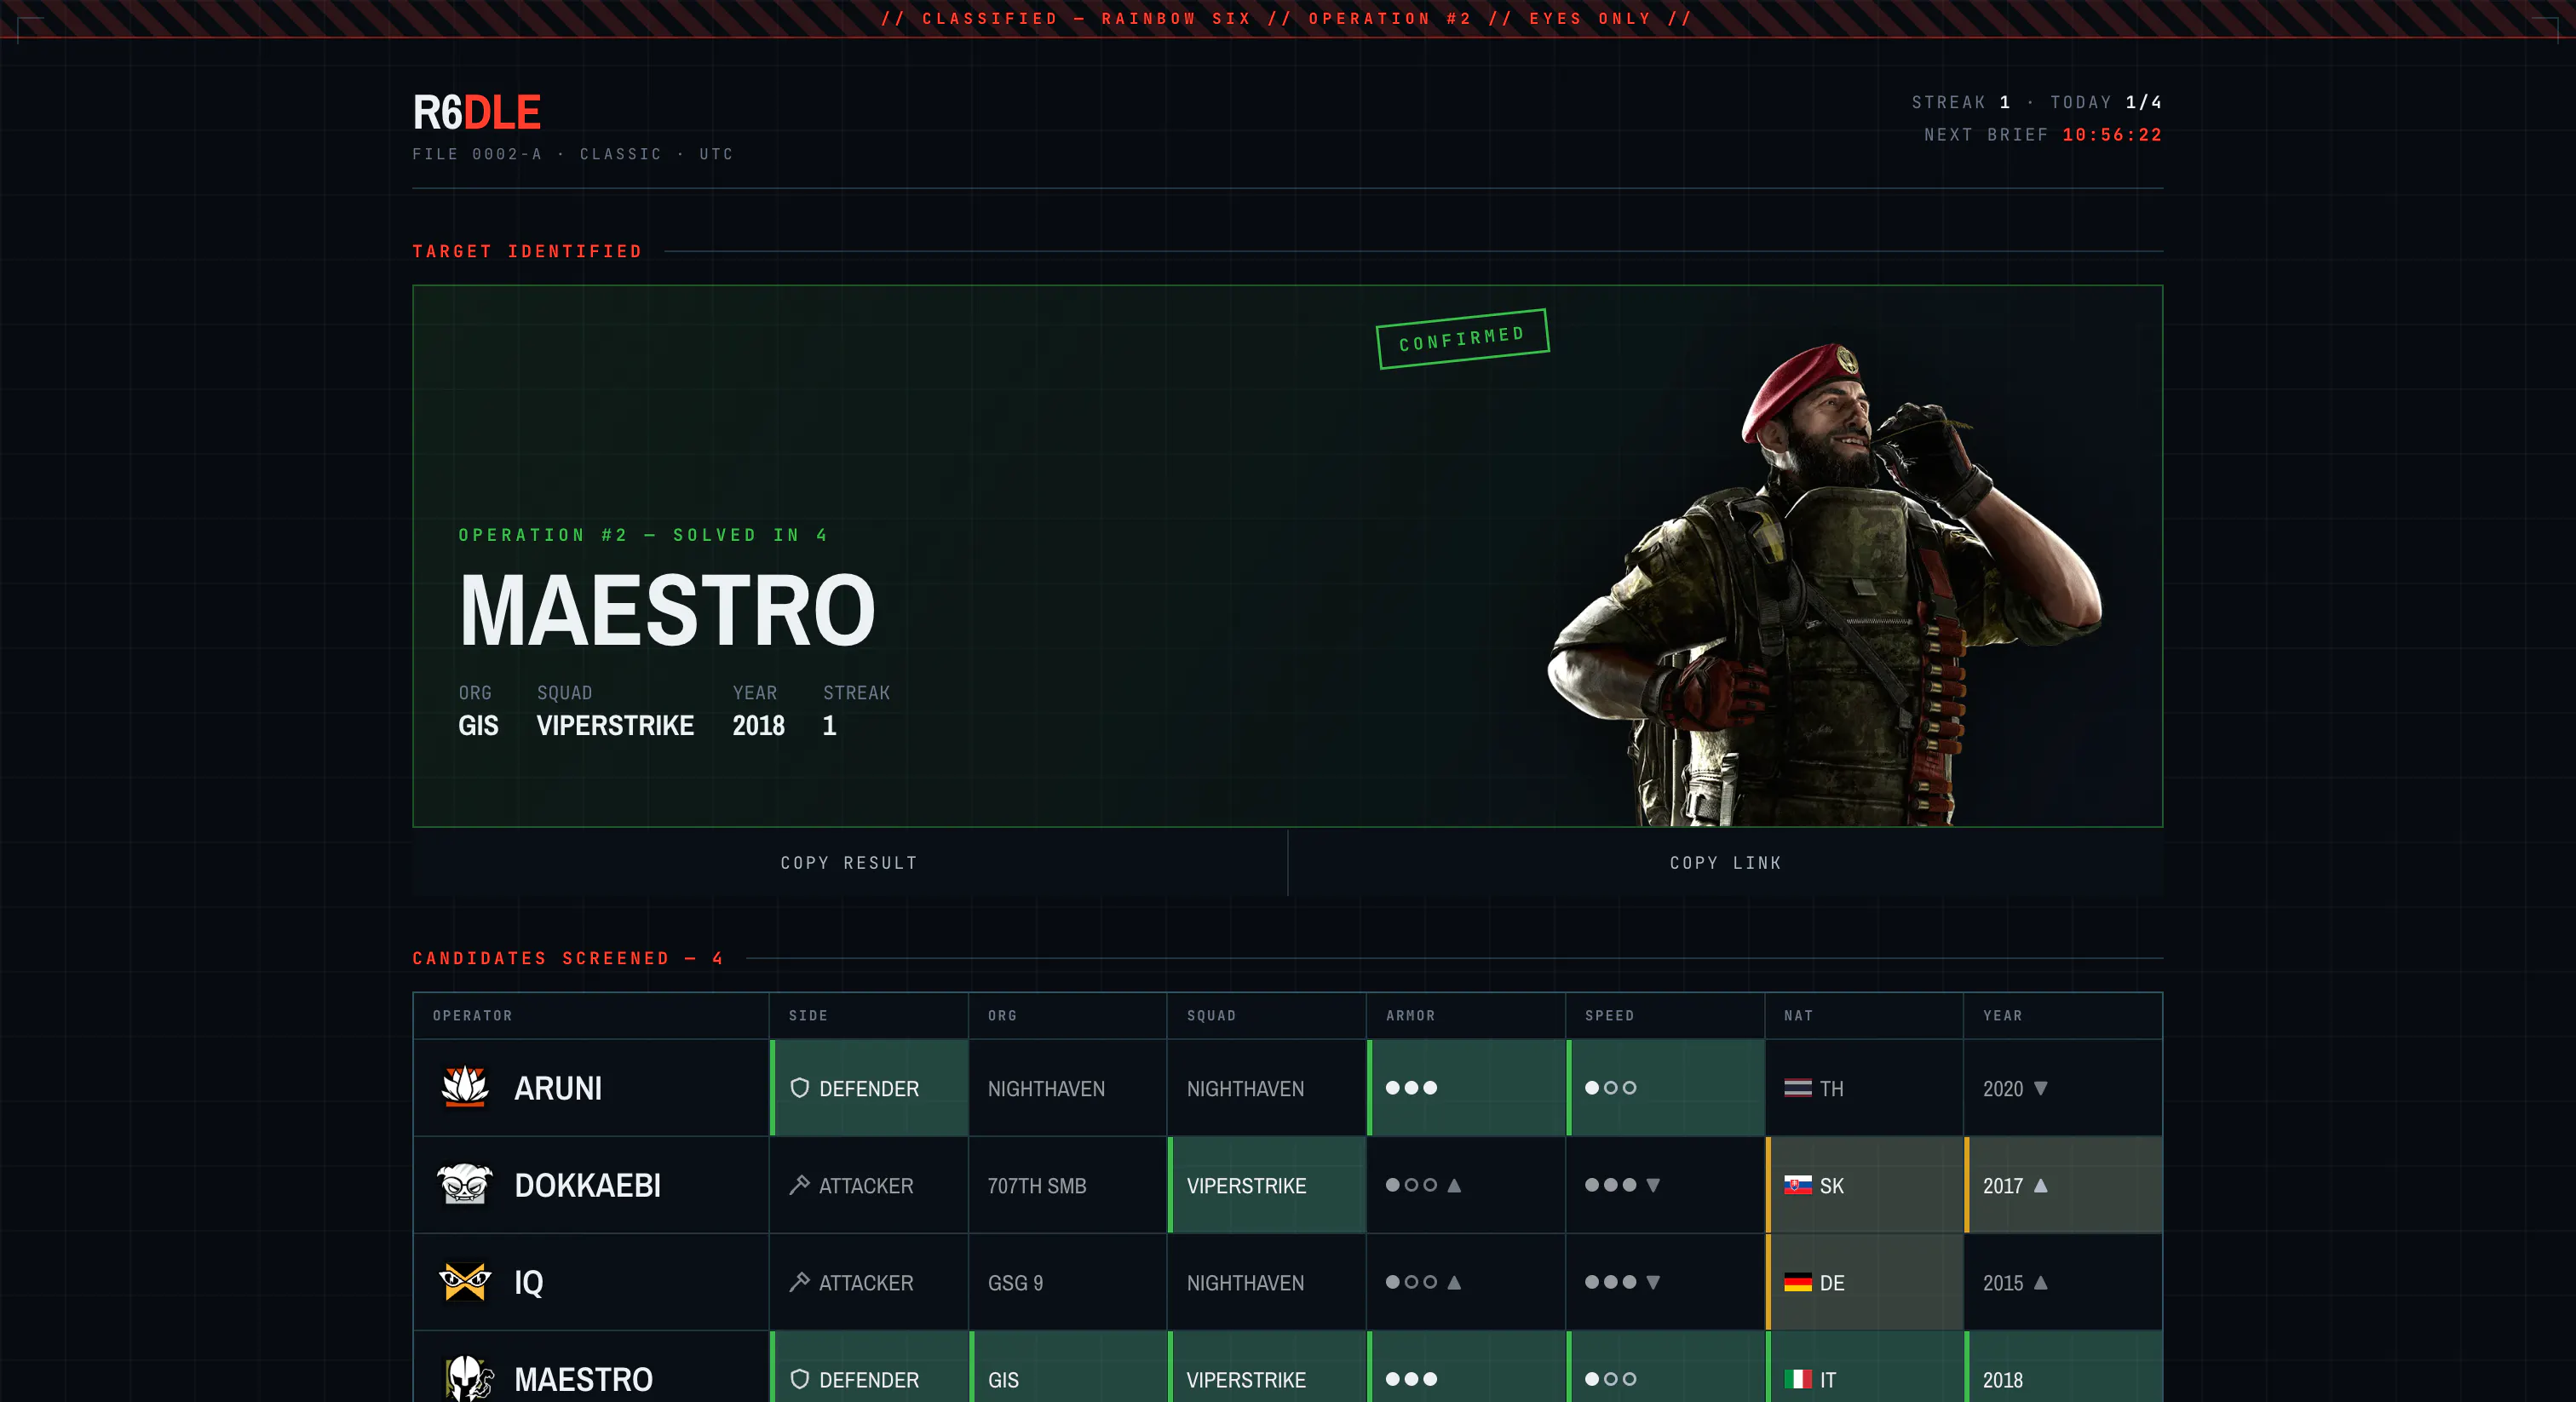The width and height of the screenshot is (2576, 1402).
Task: Click GIS in Maestro's table row
Action: pyautogui.click(x=1003, y=1379)
